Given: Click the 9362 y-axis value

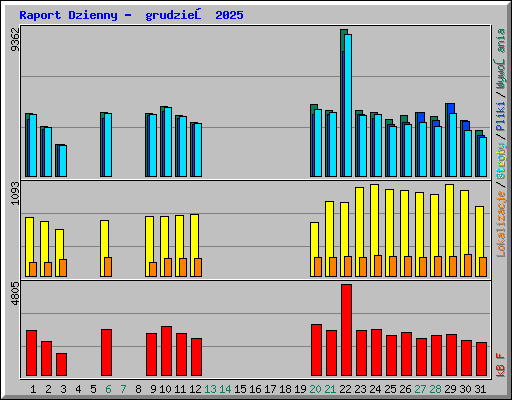Looking at the screenshot, I should point(15,39).
